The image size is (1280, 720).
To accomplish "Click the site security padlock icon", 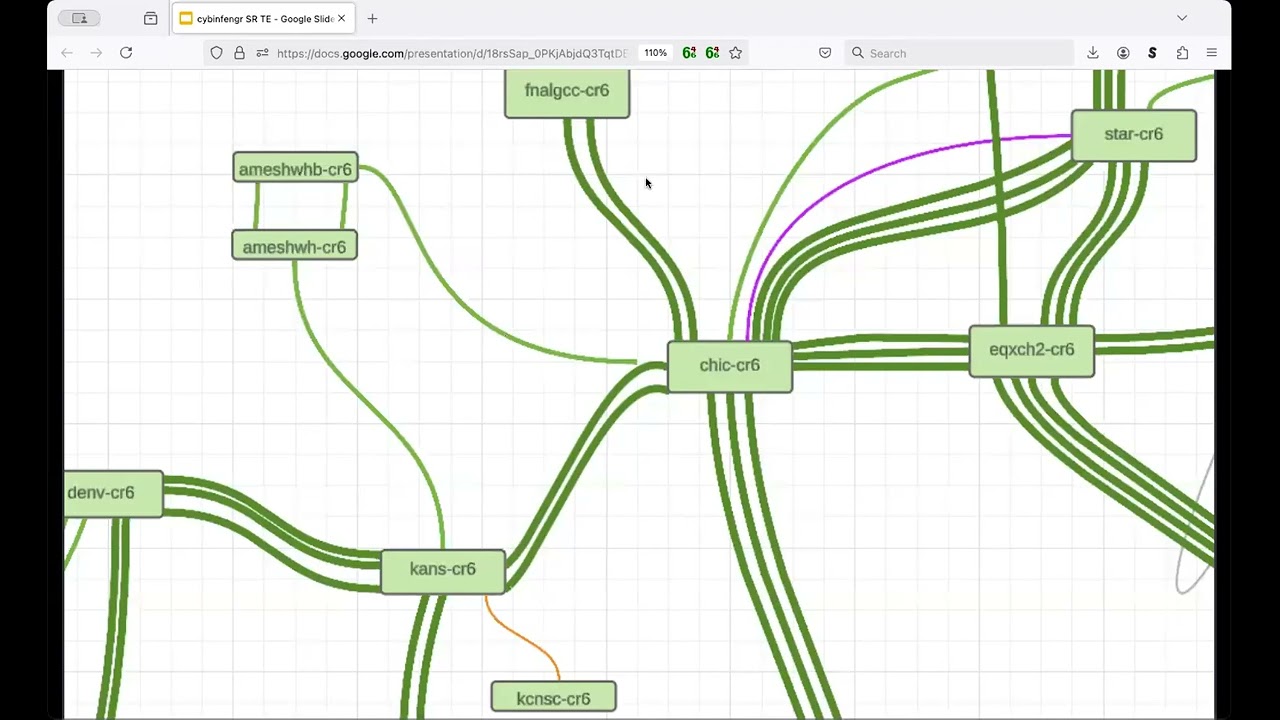I will tap(239, 53).
